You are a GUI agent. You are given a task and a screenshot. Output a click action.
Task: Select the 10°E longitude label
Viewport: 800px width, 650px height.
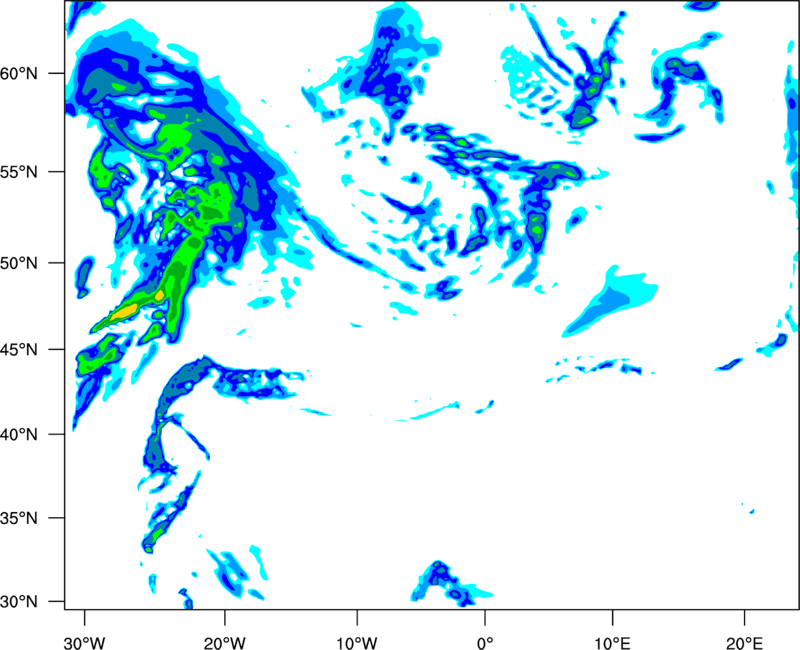point(612,642)
